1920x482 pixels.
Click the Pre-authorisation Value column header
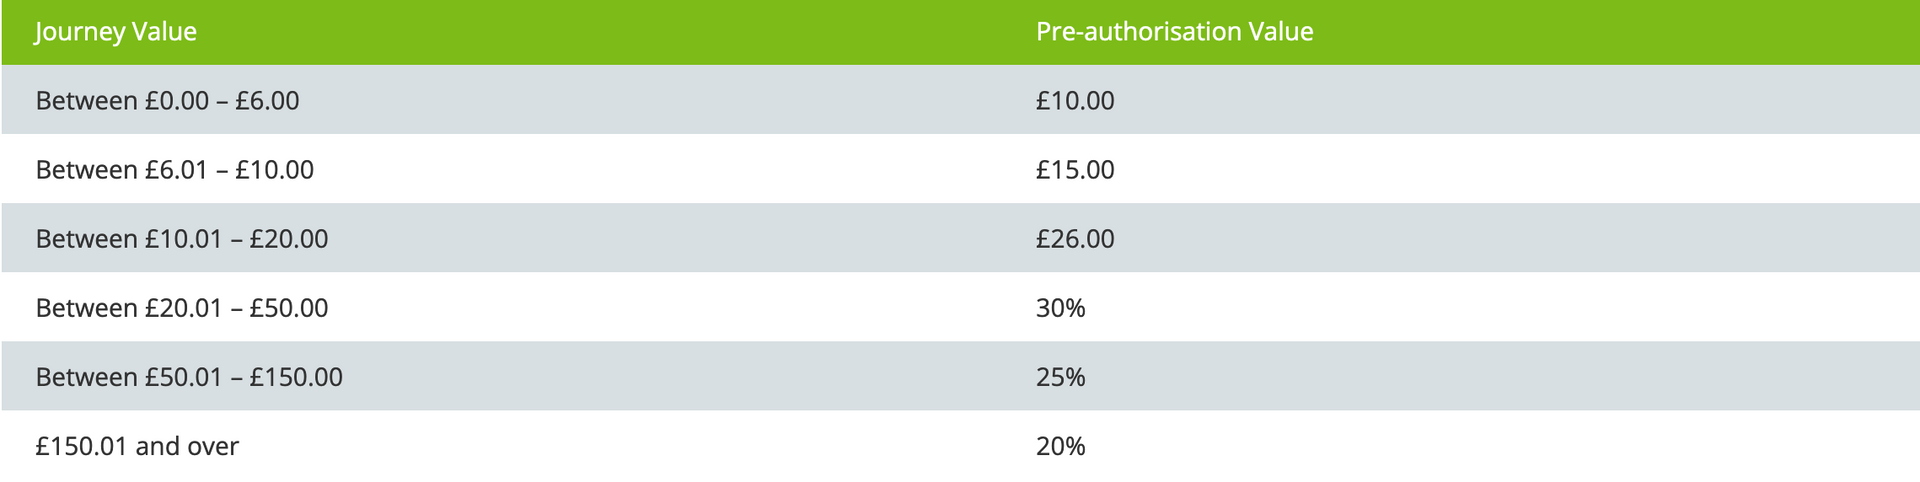[x=1174, y=32]
